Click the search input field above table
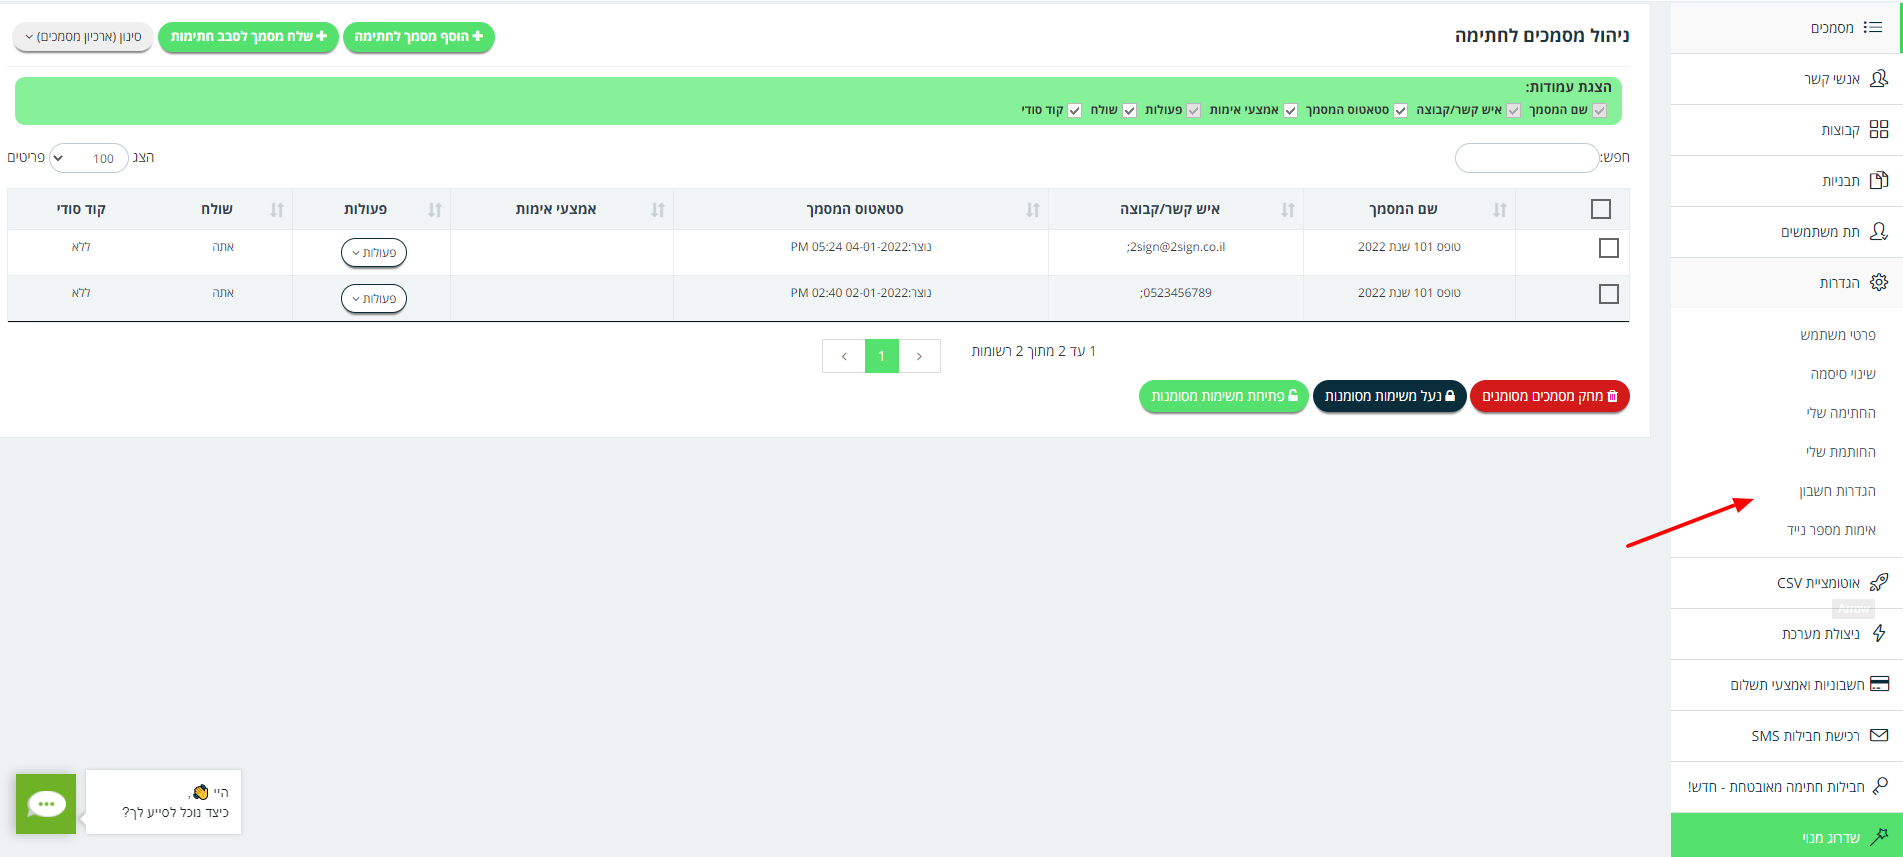This screenshot has width=1903, height=857. [x=1526, y=158]
